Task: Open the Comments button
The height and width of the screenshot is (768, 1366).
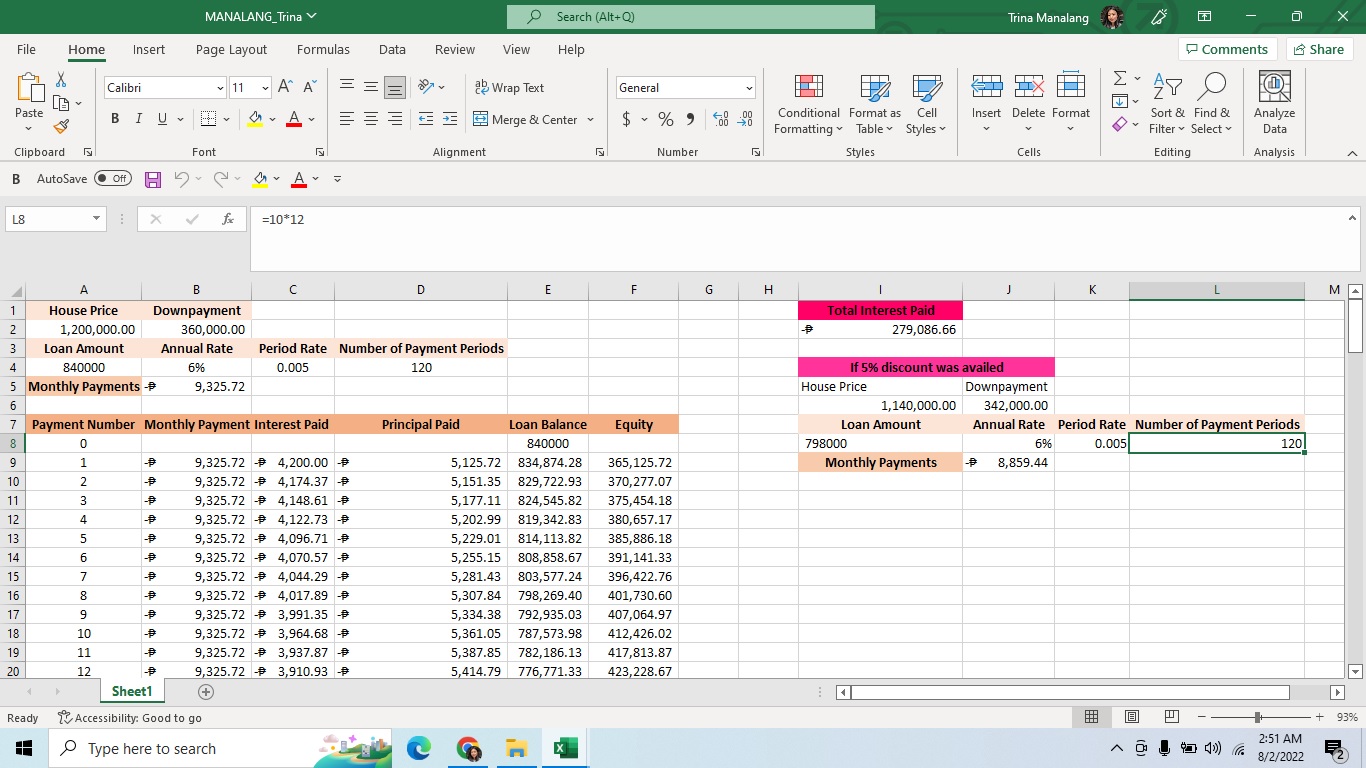Action: coord(1225,49)
